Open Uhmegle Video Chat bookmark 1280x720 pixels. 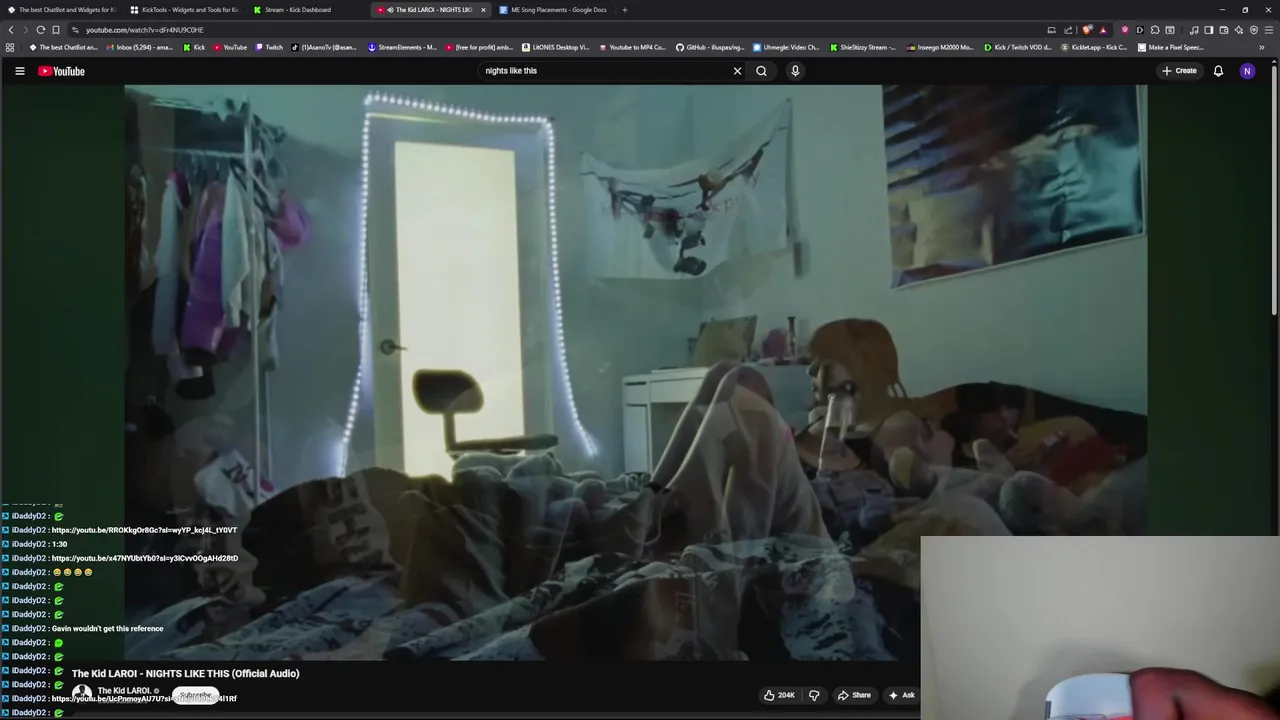(785, 47)
